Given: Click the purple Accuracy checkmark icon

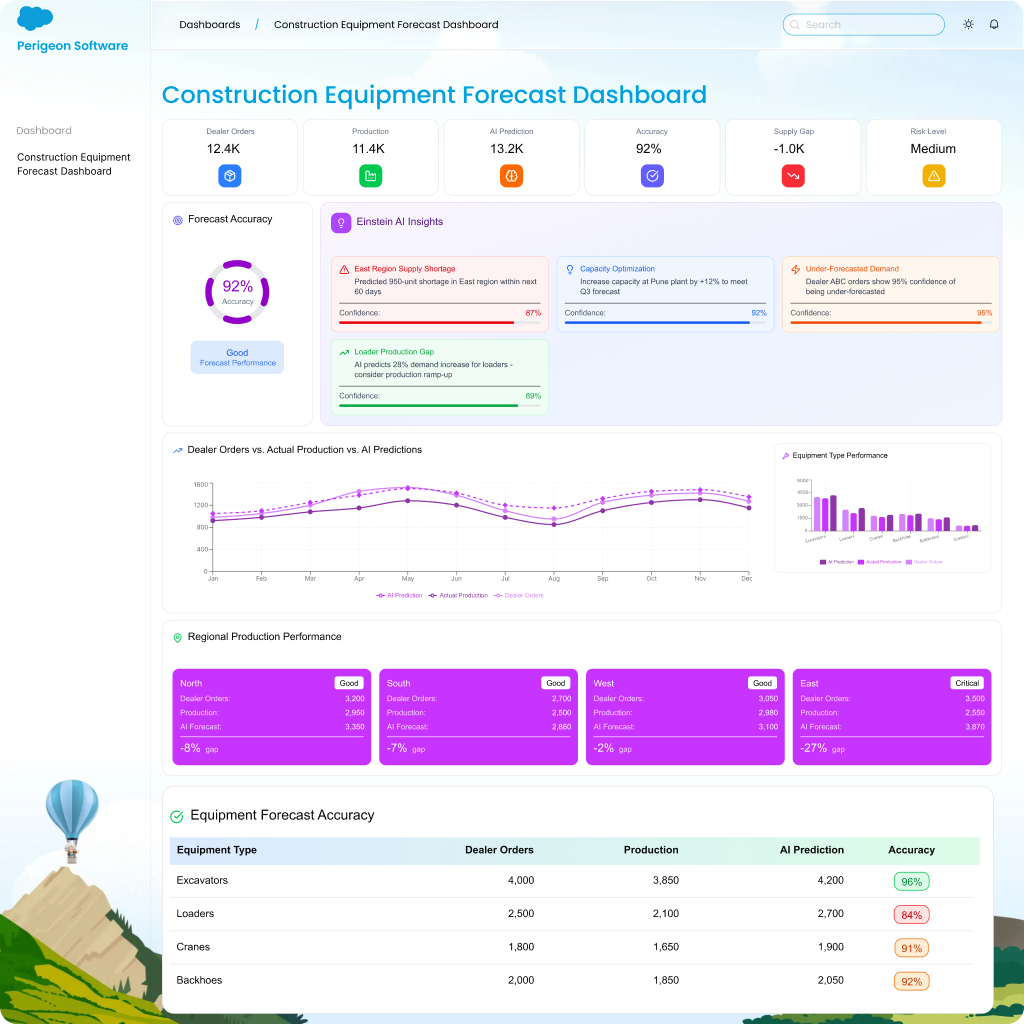Looking at the screenshot, I should pos(652,176).
